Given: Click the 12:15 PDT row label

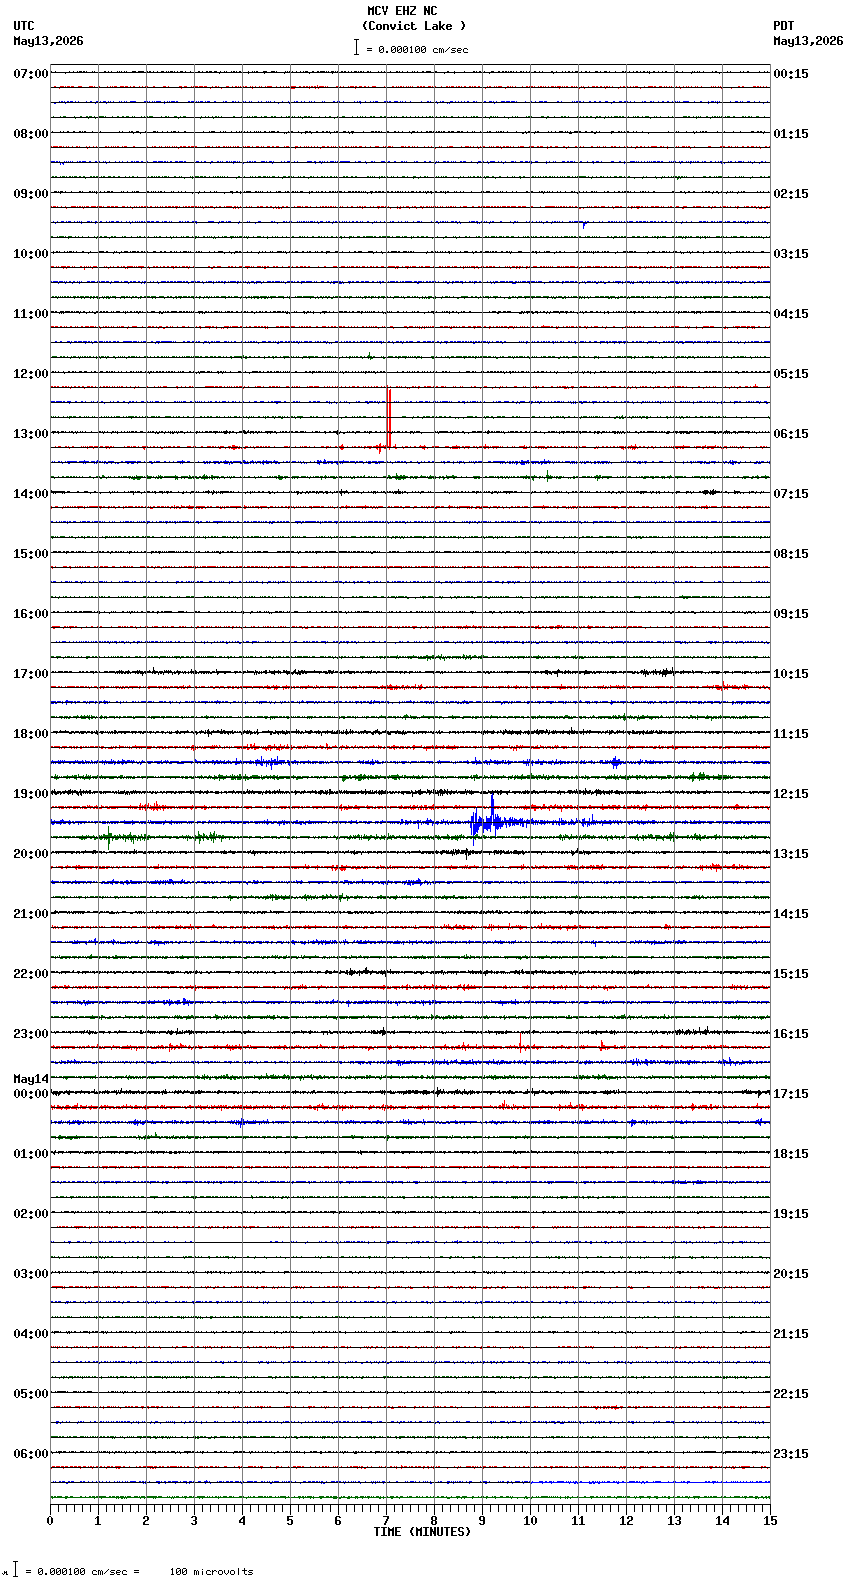Looking at the screenshot, I should coord(791,794).
